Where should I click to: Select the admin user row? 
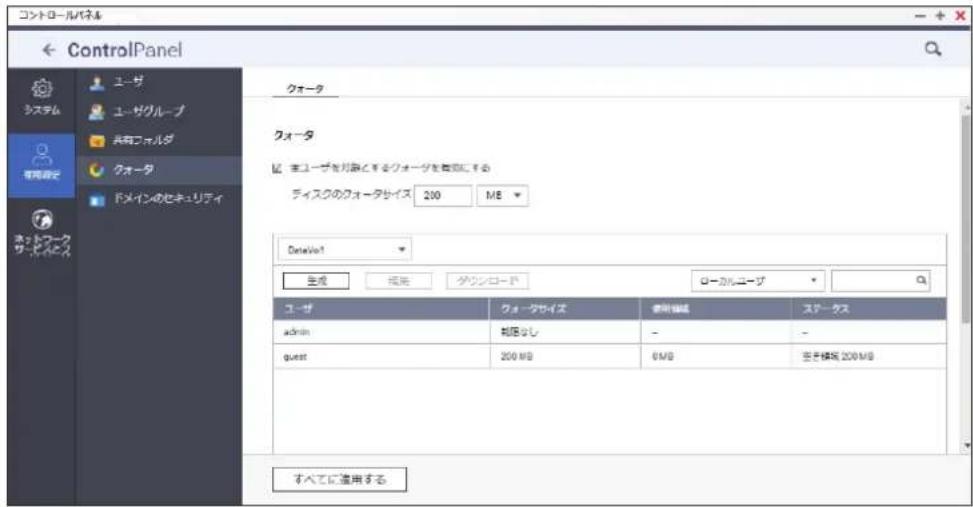pos(609,332)
